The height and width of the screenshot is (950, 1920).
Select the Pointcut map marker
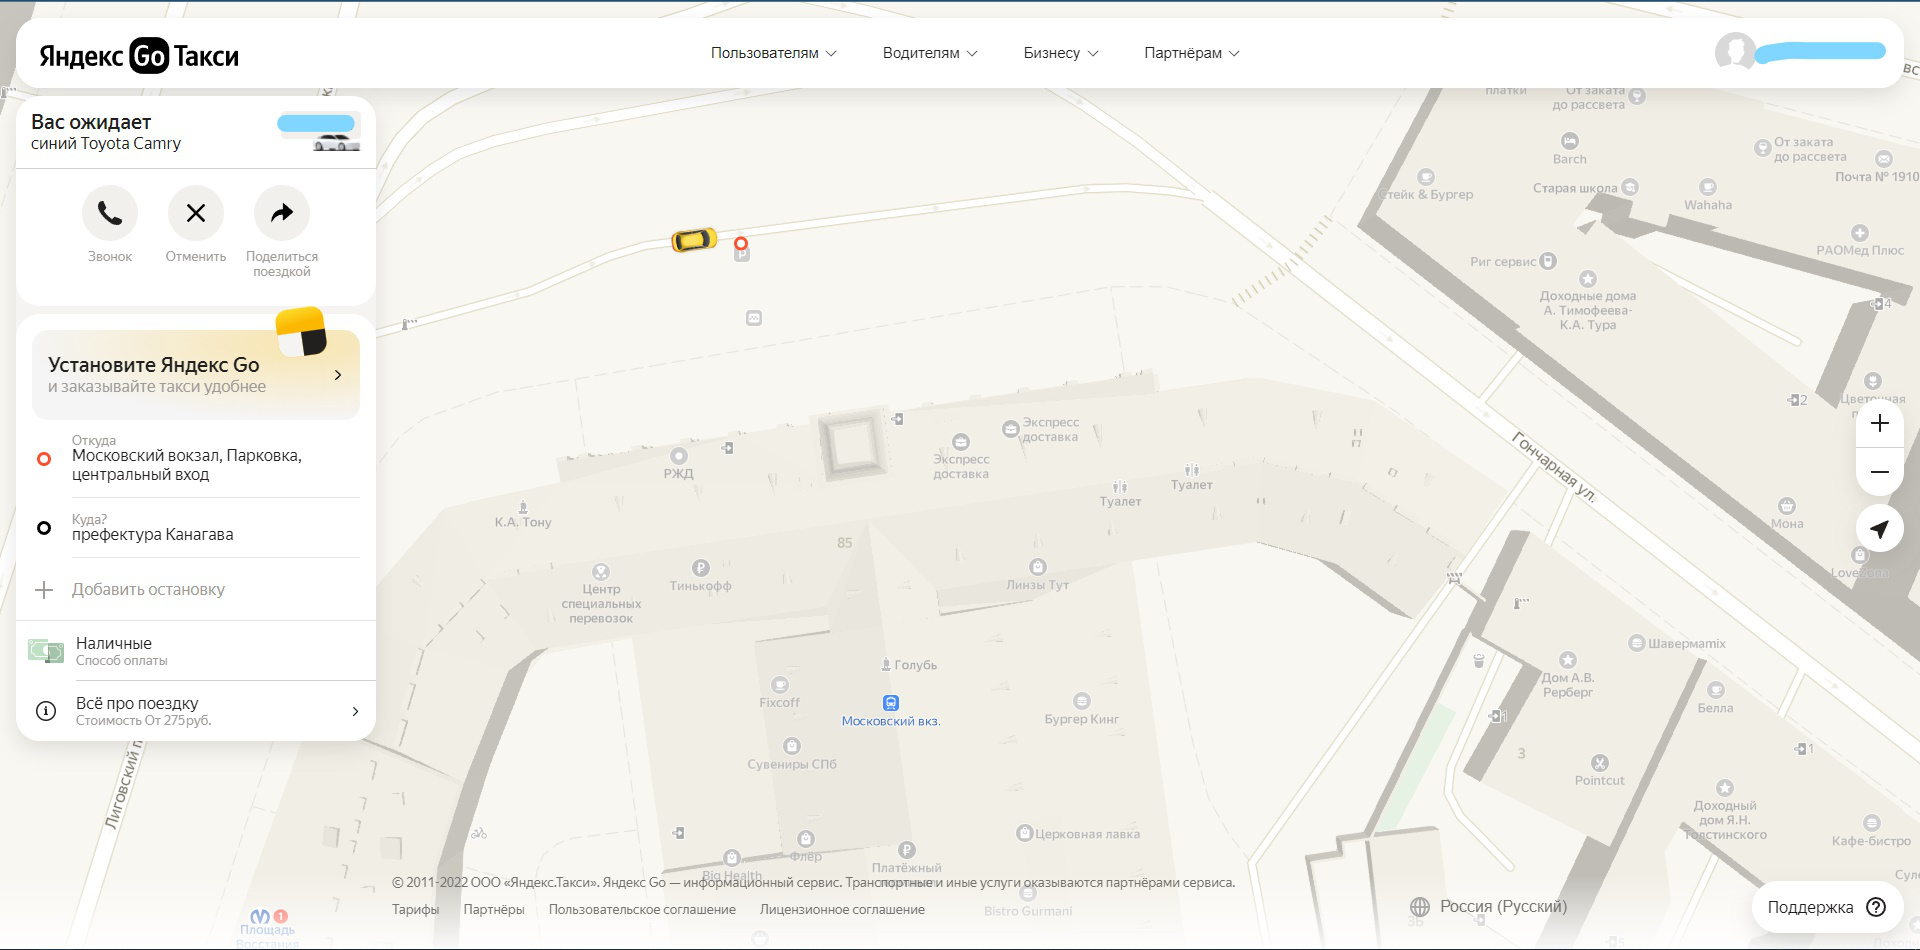click(x=1600, y=763)
